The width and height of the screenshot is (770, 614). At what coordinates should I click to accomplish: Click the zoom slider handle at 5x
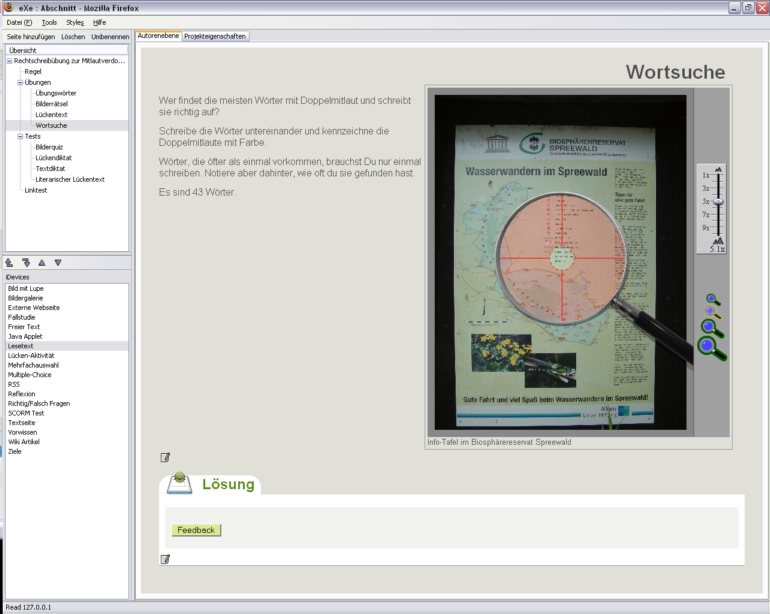(718, 201)
